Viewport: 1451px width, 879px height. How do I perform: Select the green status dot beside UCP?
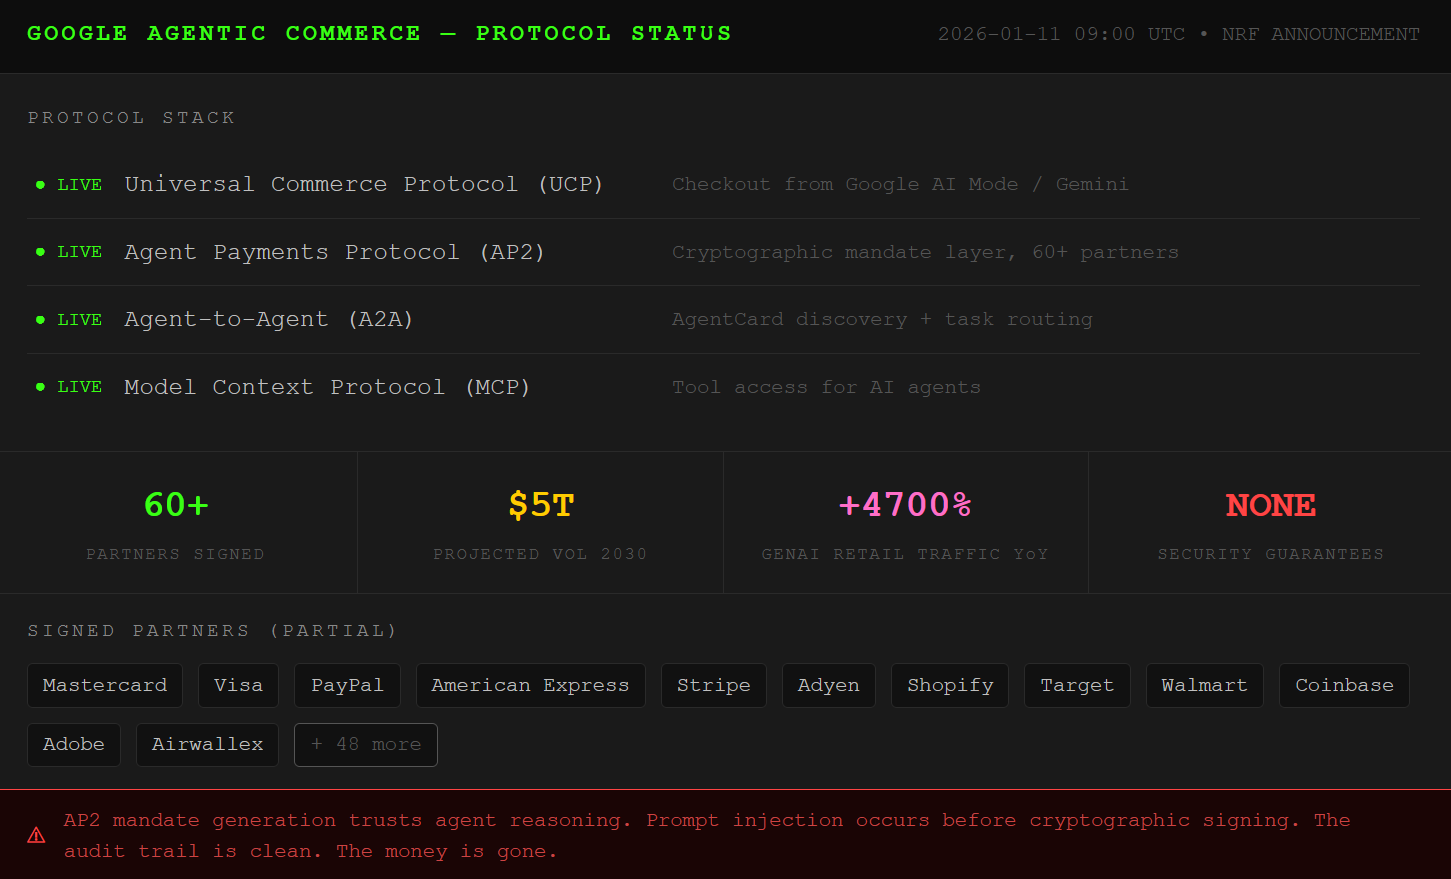(x=39, y=184)
